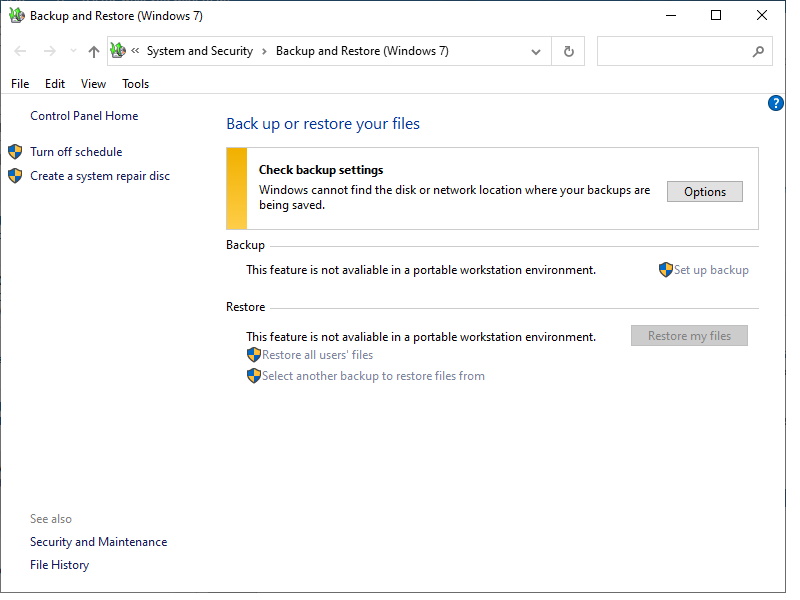This screenshot has height=600, width=800.
Task: Open the File menu
Action: (x=20, y=84)
